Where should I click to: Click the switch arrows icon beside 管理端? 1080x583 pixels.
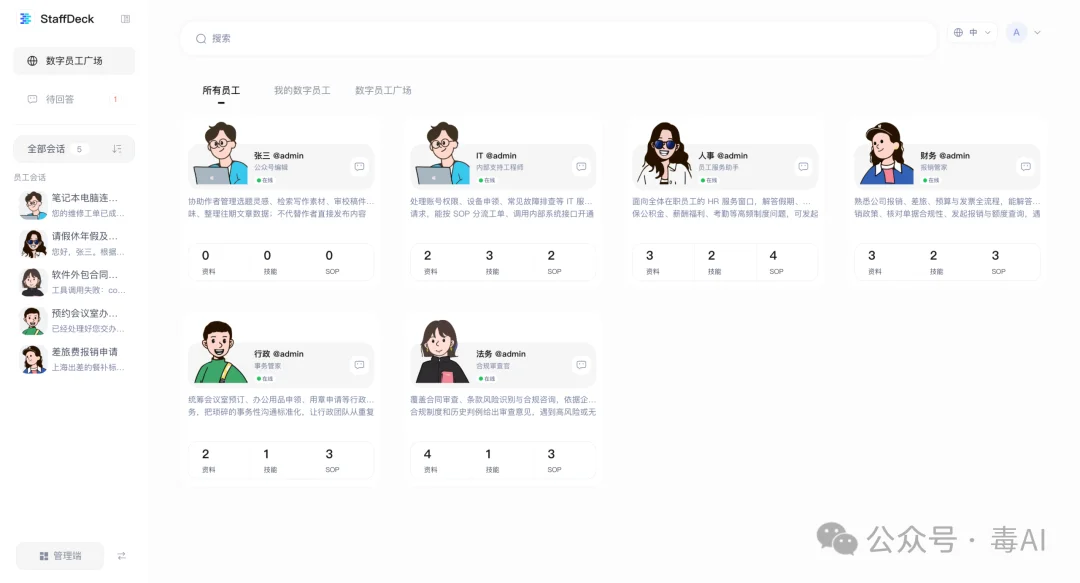pos(121,555)
